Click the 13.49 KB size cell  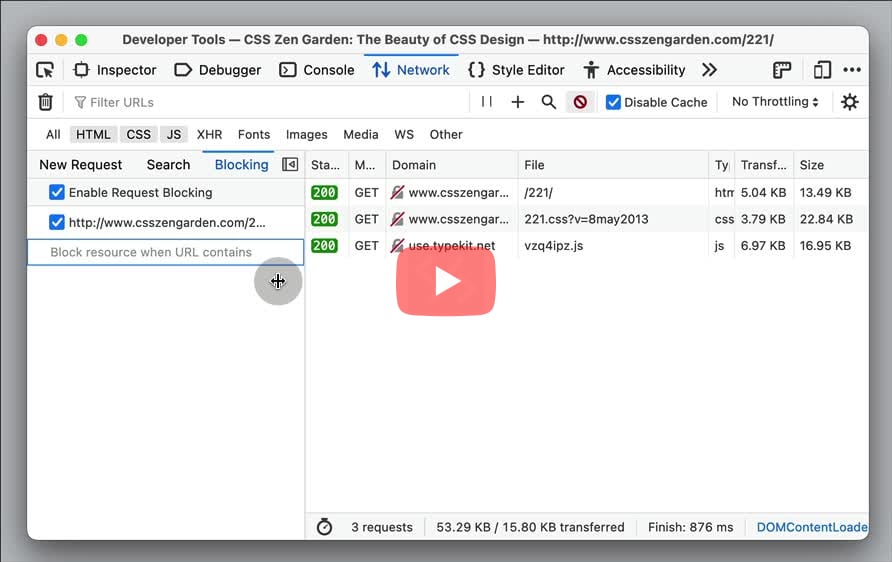[825, 192]
